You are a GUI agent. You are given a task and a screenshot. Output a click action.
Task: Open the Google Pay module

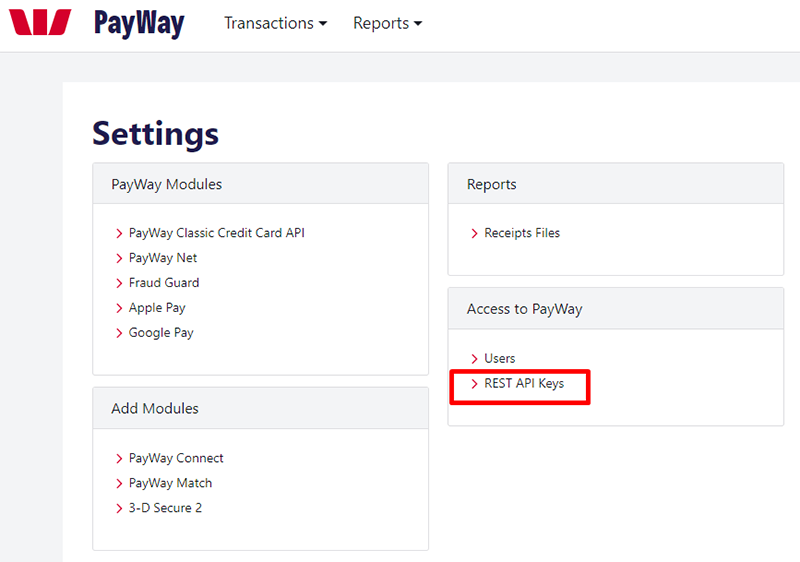tap(161, 333)
